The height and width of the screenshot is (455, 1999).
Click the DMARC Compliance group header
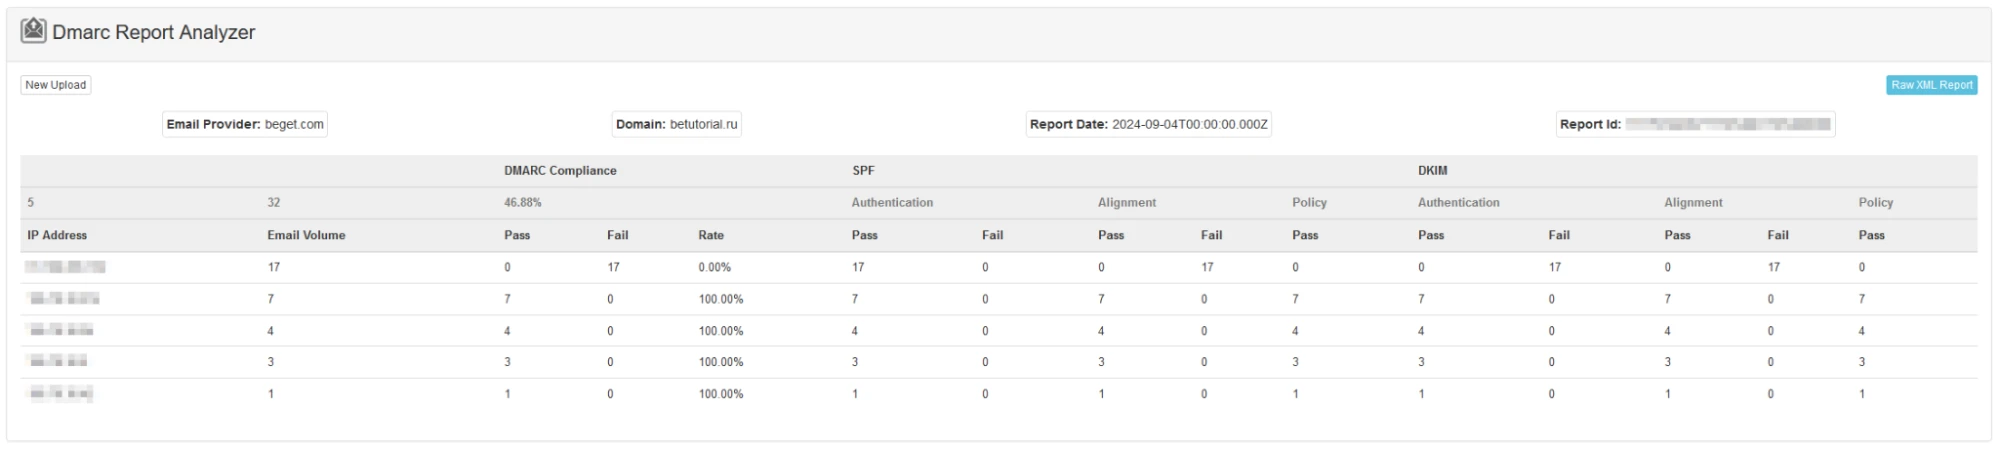coord(560,171)
